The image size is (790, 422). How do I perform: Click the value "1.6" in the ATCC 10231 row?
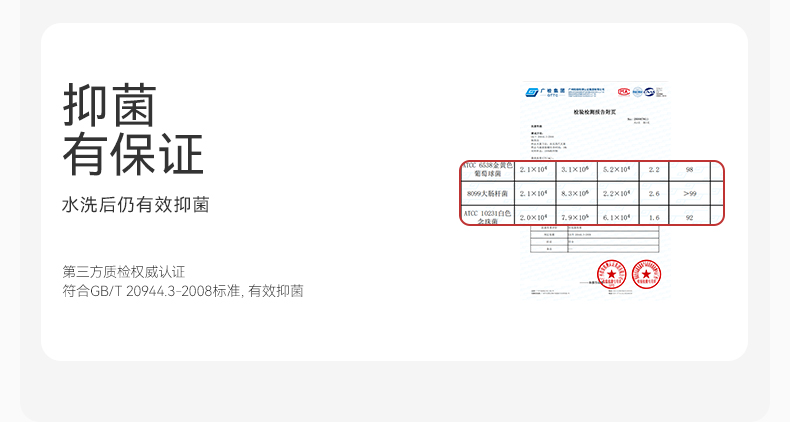(654, 218)
